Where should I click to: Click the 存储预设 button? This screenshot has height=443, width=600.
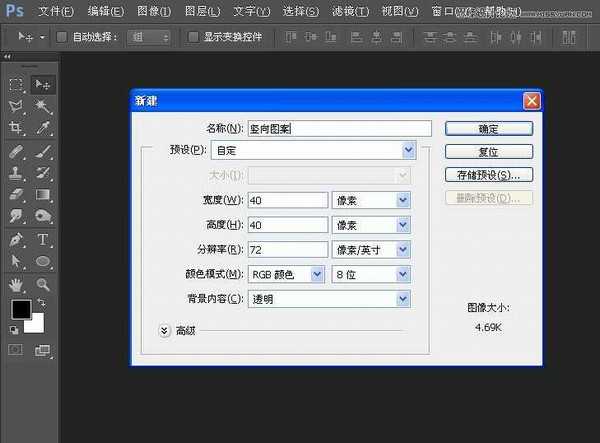488,175
